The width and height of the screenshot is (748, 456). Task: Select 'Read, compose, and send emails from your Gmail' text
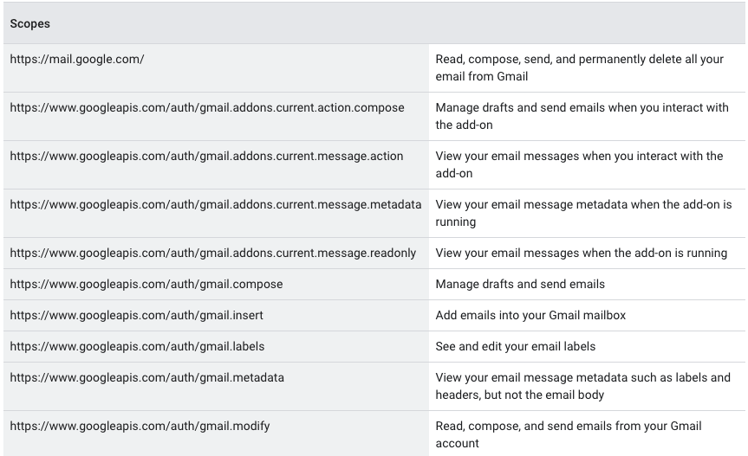click(568, 426)
